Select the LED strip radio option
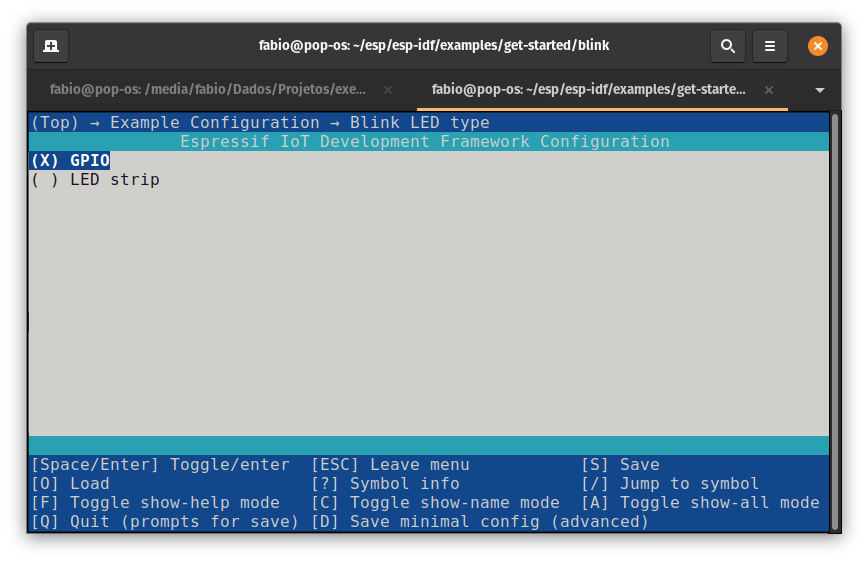 point(95,180)
